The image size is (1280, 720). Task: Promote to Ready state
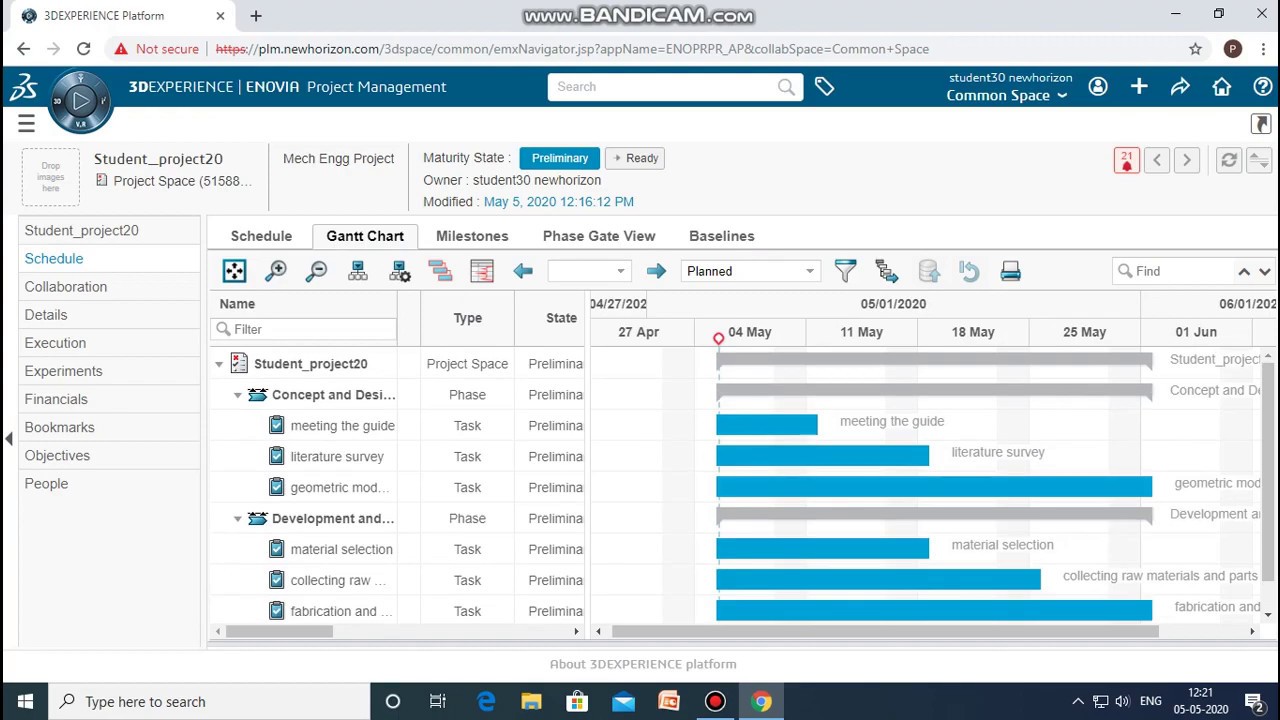pyautogui.click(x=635, y=158)
